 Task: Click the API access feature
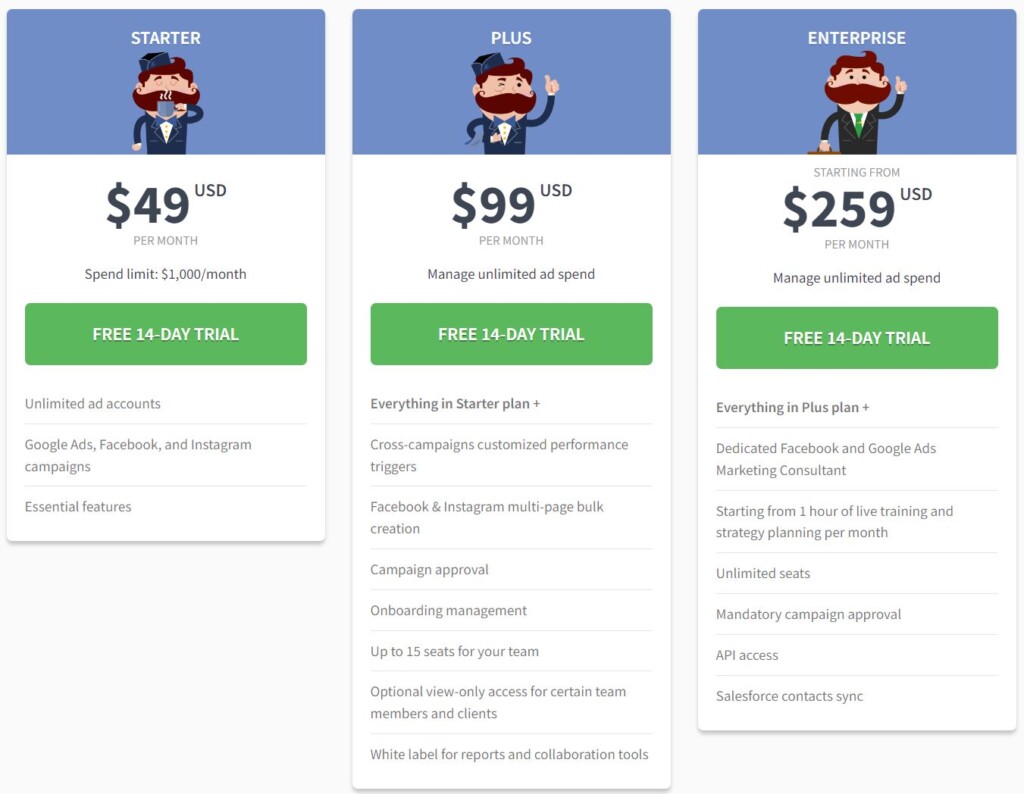tap(747, 656)
